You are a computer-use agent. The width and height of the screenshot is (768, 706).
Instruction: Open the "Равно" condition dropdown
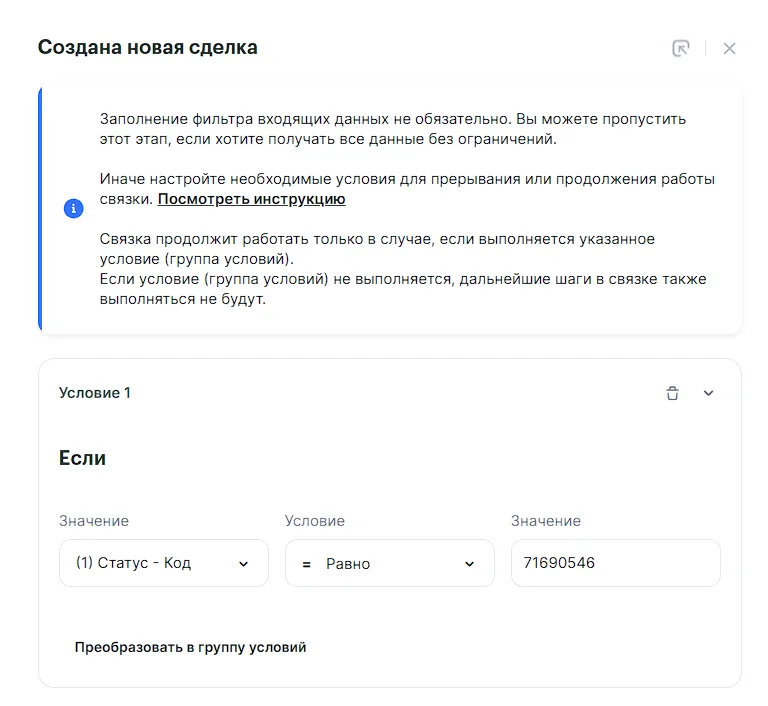click(x=389, y=563)
